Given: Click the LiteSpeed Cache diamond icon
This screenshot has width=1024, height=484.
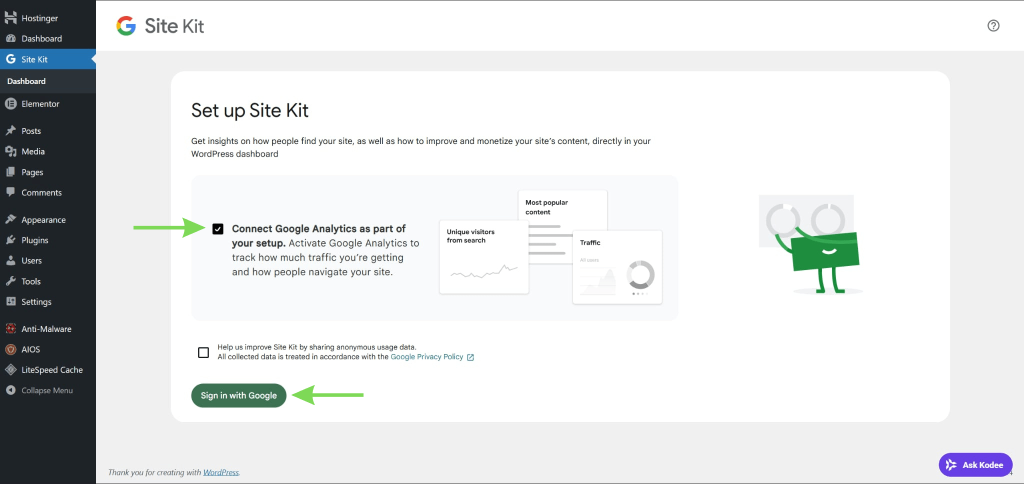Looking at the screenshot, I should point(10,370).
